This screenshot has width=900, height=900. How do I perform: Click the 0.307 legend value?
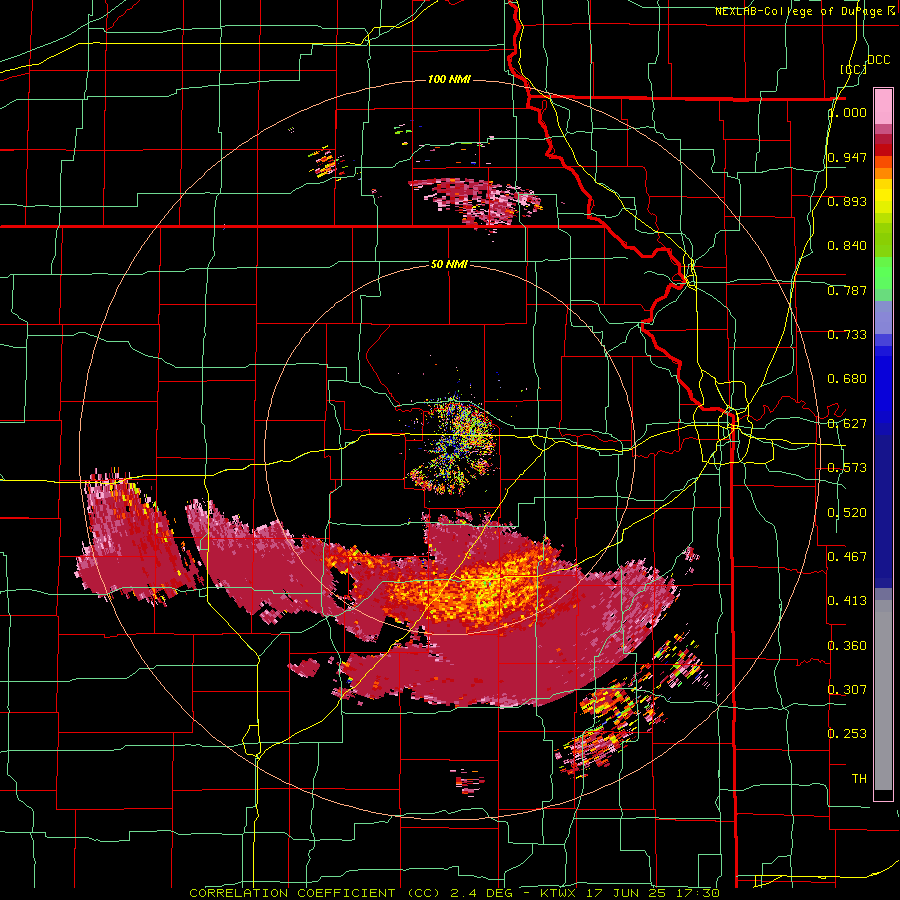coord(847,690)
